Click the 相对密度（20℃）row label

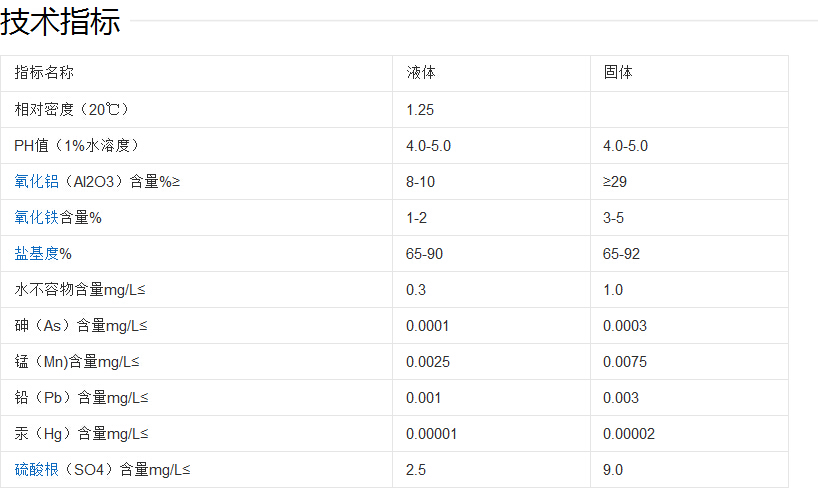(x=71, y=110)
